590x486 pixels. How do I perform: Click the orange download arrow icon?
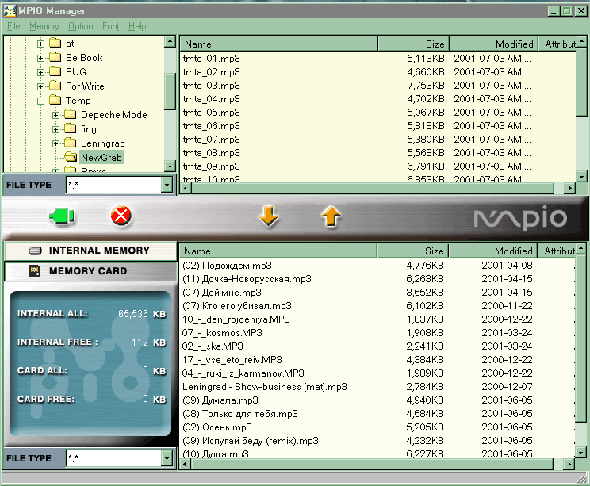pos(269,216)
